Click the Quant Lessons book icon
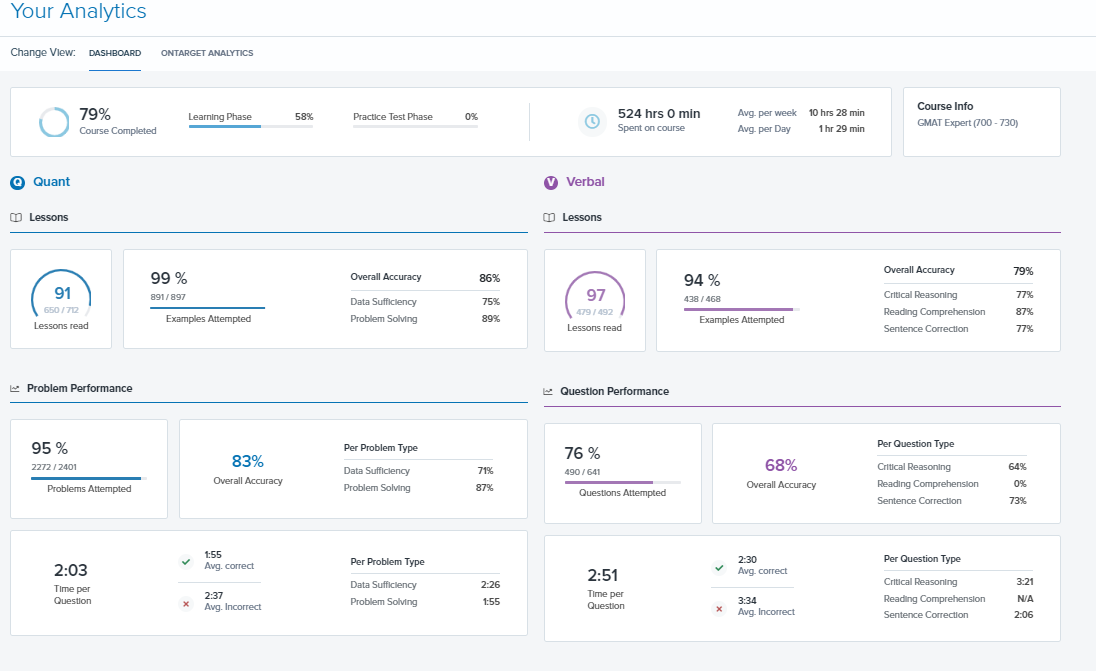The image size is (1096, 671). click(16, 217)
